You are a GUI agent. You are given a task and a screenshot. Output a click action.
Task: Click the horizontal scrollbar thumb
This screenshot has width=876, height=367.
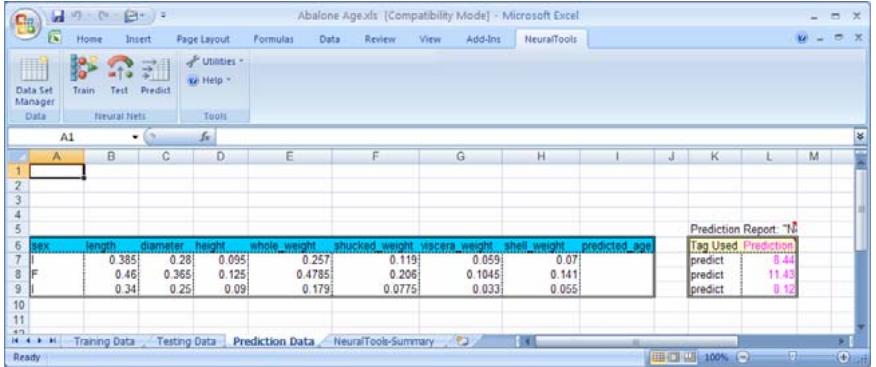point(636,341)
